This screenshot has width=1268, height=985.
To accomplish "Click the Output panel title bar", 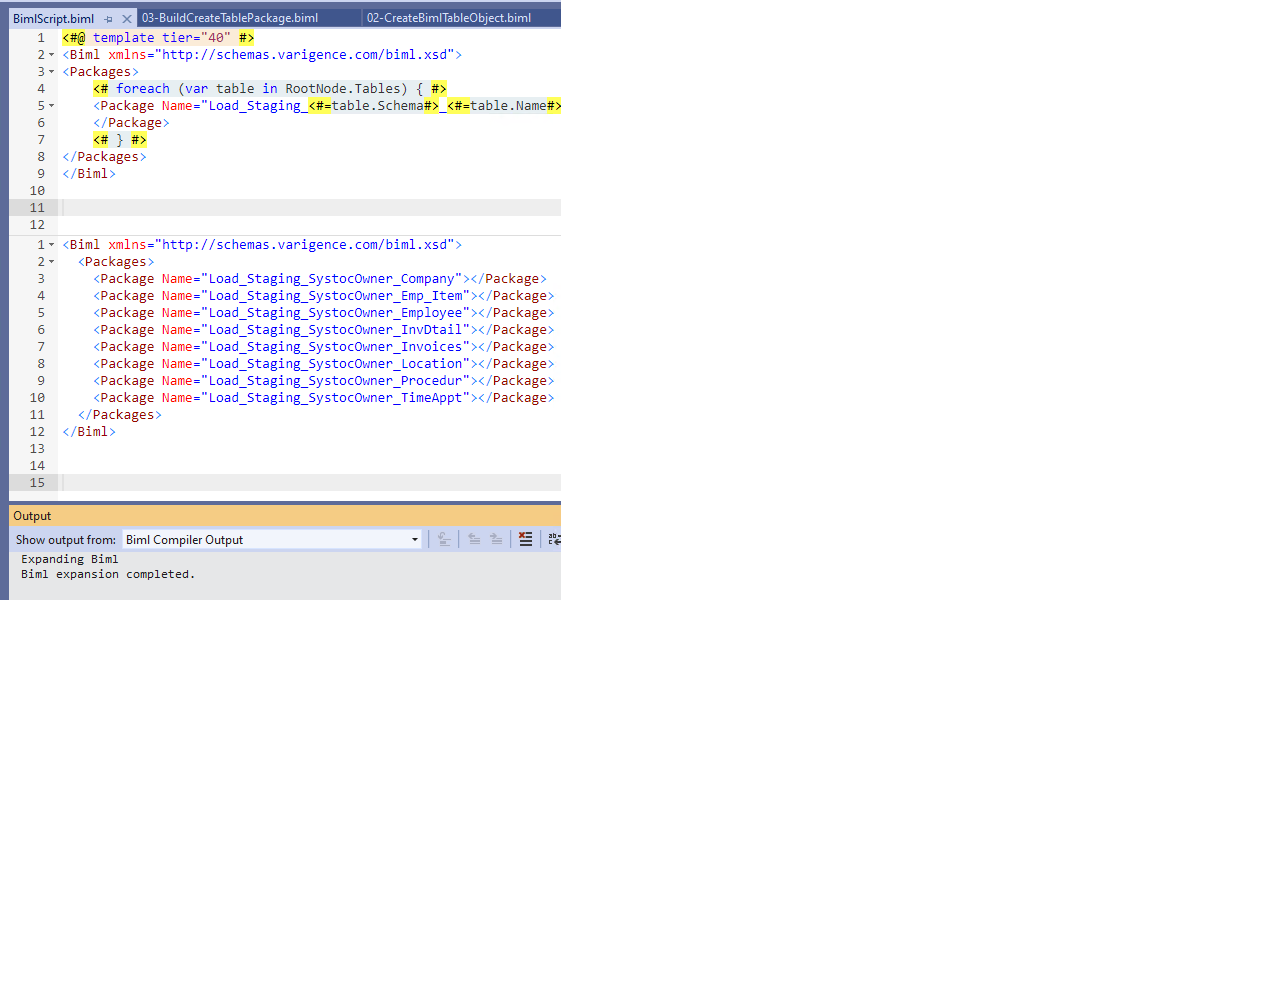I will click(x=285, y=516).
